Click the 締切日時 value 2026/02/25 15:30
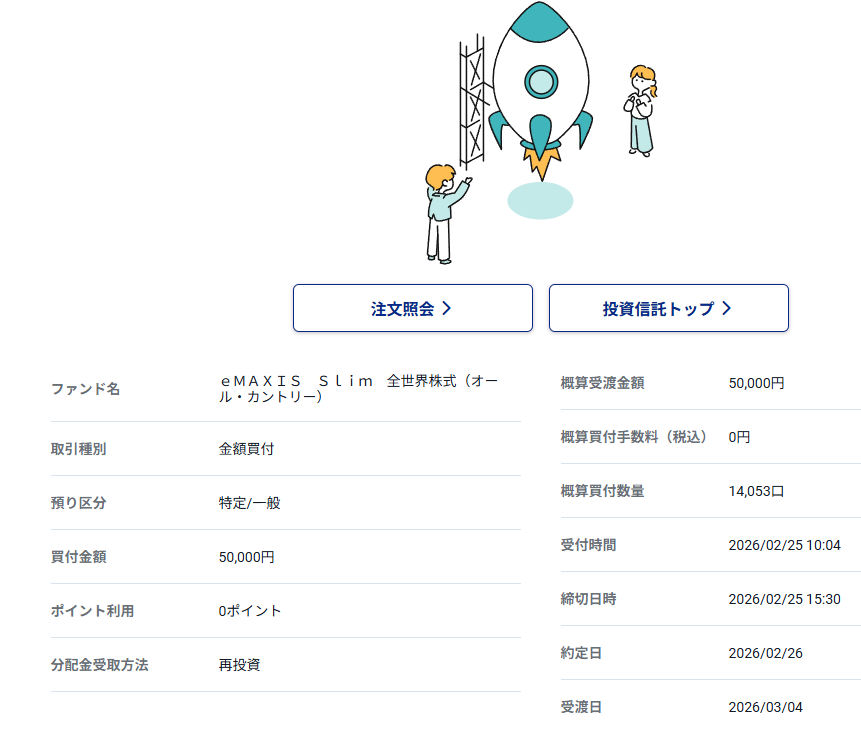This screenshot has height=732, width=861. 784,599
